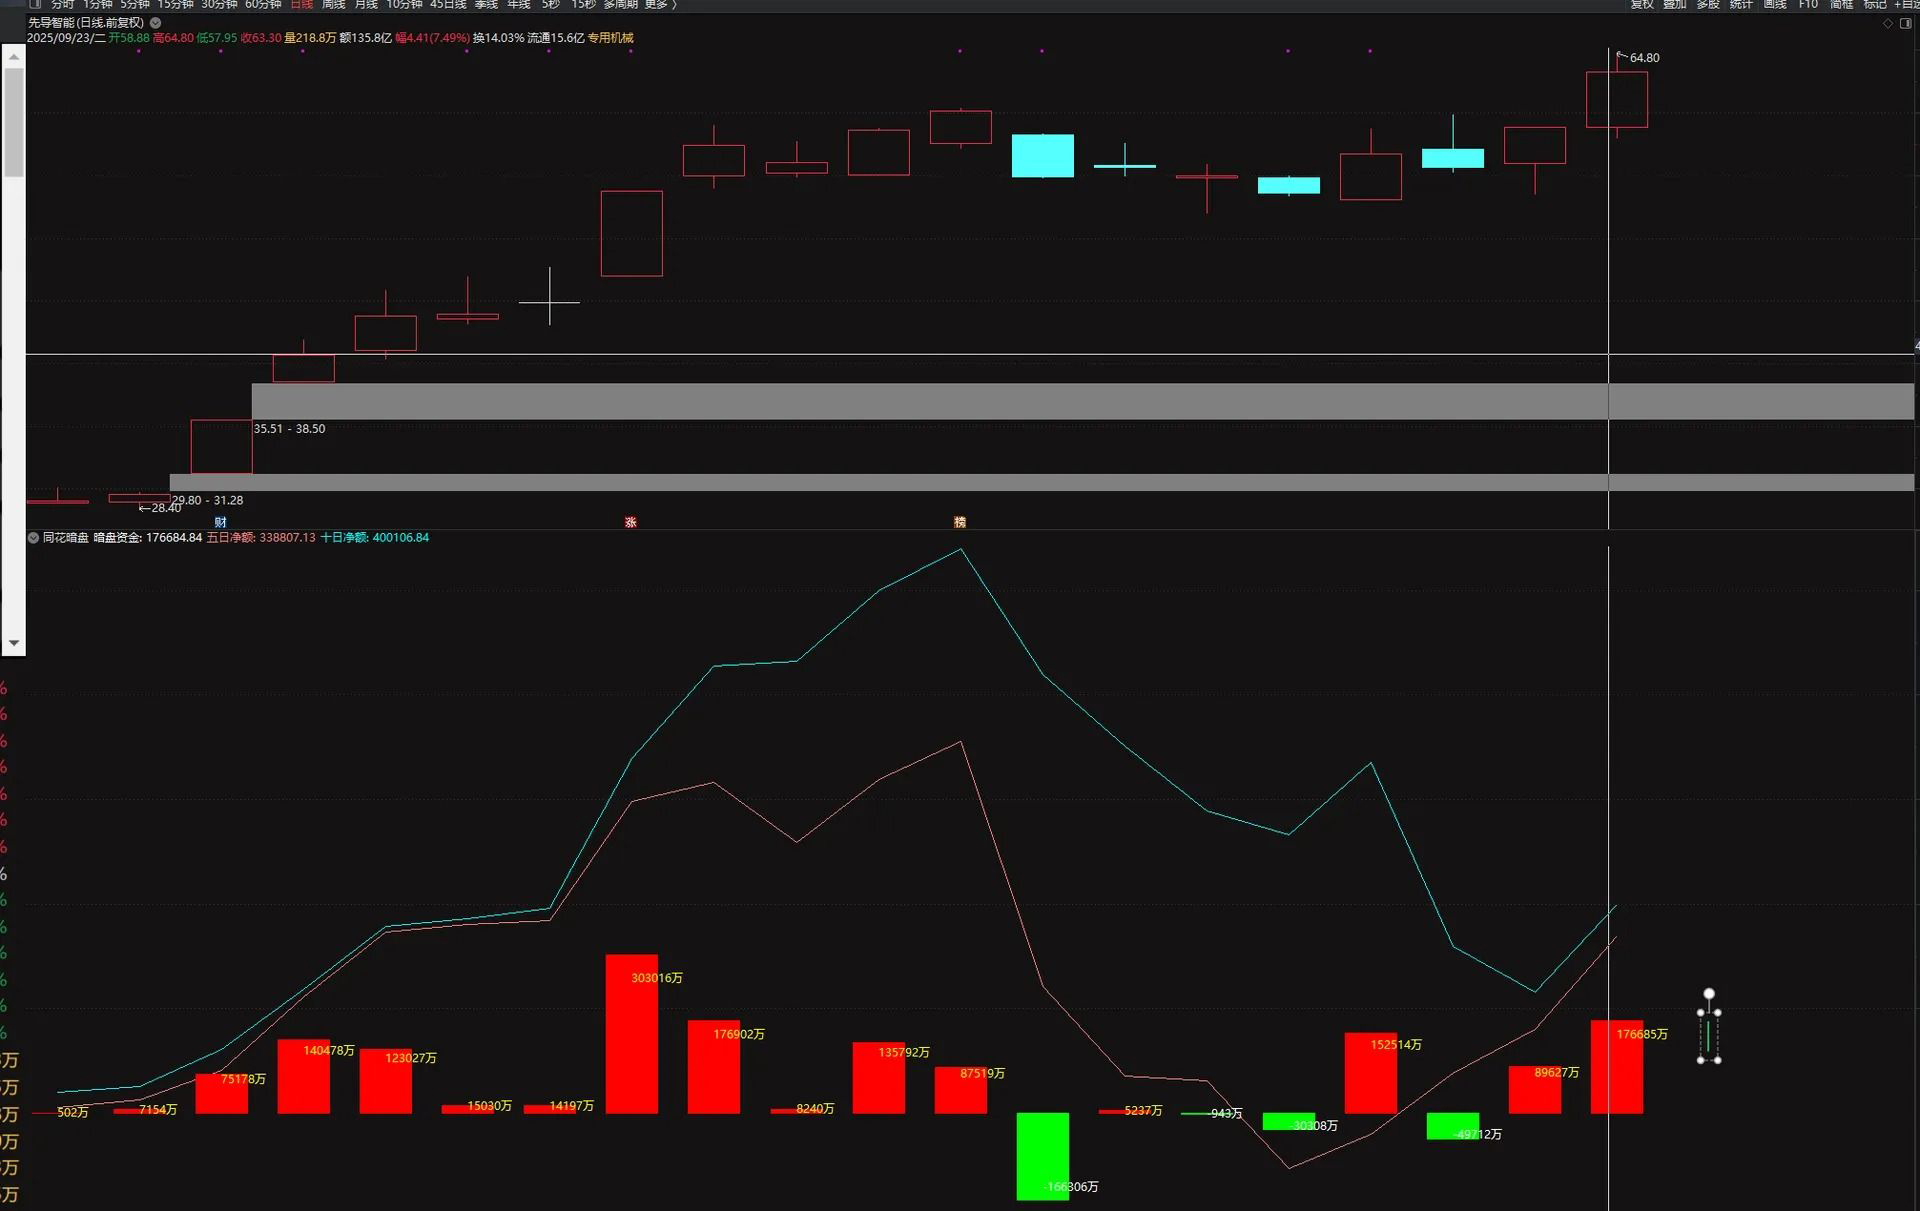Select the drawn green segment handle

(1709, 1036)
